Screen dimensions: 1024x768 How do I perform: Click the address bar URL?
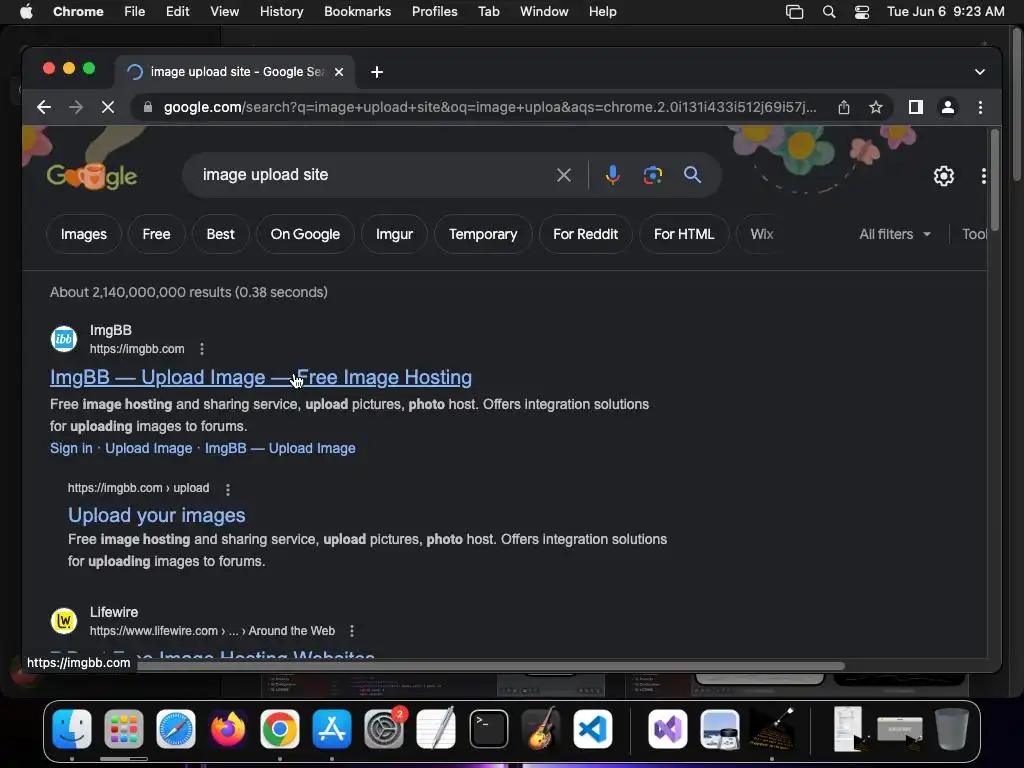[x=490, y=107]
